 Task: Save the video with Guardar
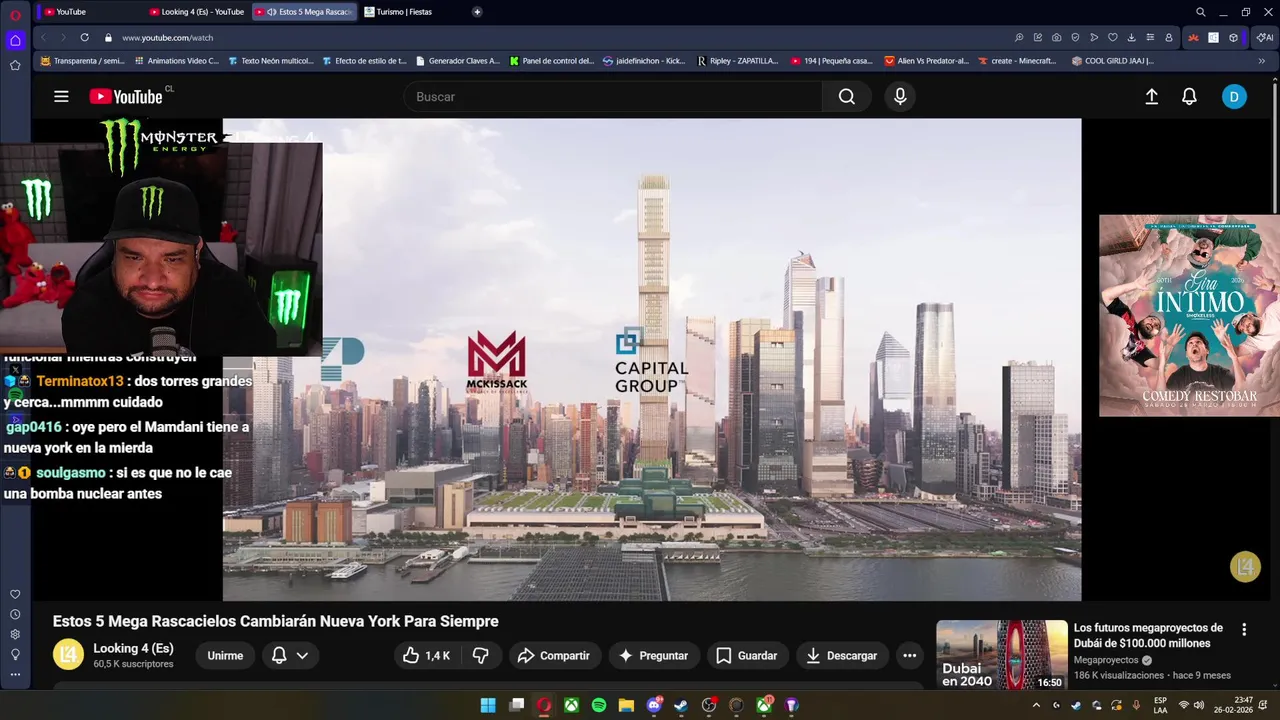click(747, 656)
